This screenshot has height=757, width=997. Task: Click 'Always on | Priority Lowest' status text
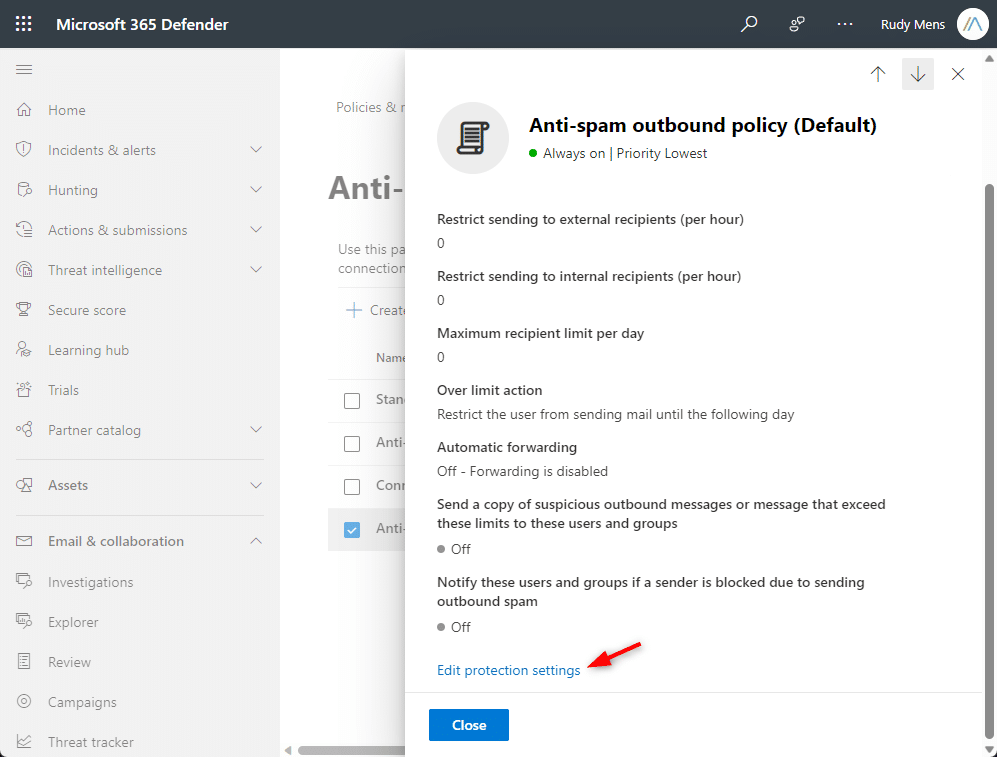pos(624,153)
